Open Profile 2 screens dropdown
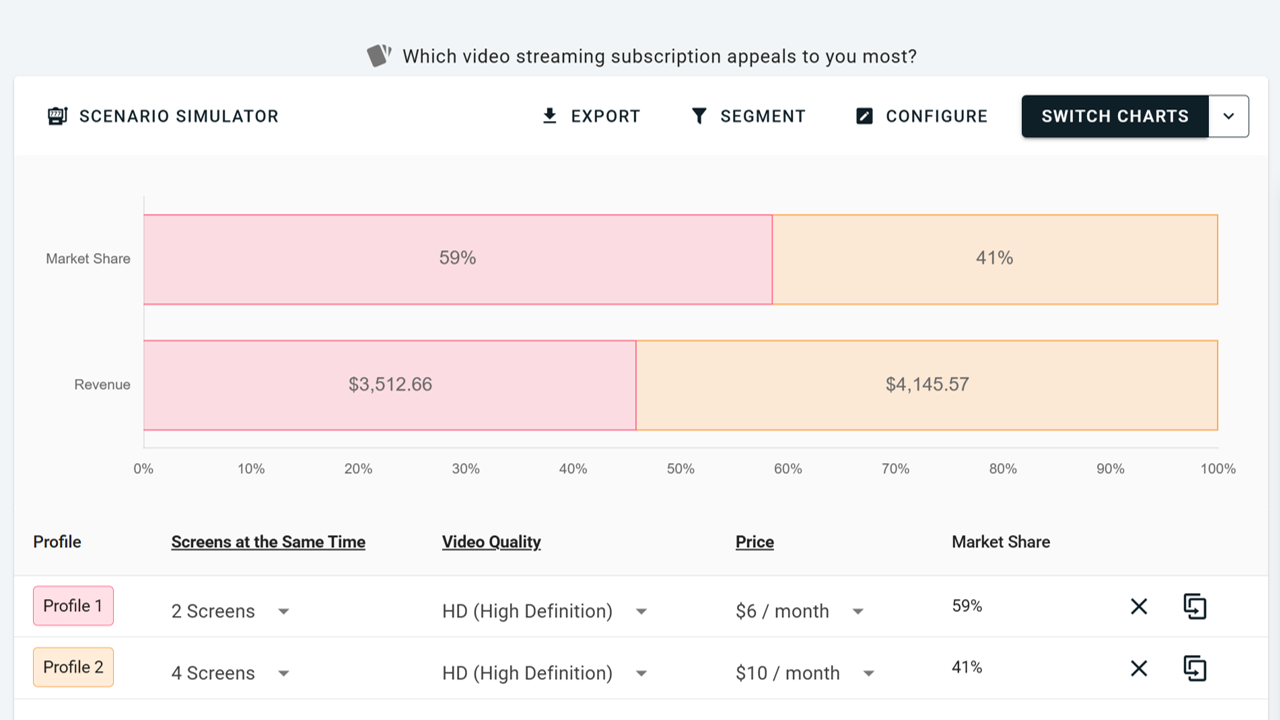The image size is (1280, 720). point(284,673)
